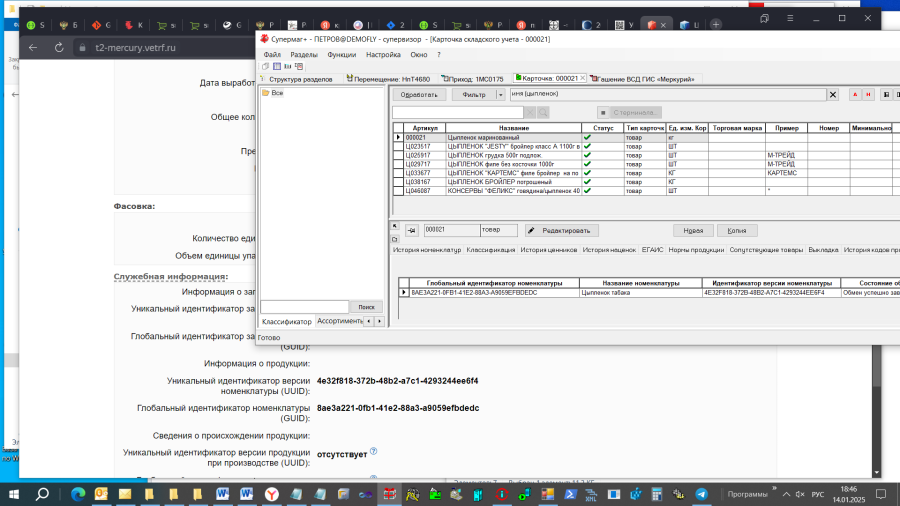Click the search magnifier icon beside the search box
The width and height of the screenshot is (900, 506).
pos(543,112)
